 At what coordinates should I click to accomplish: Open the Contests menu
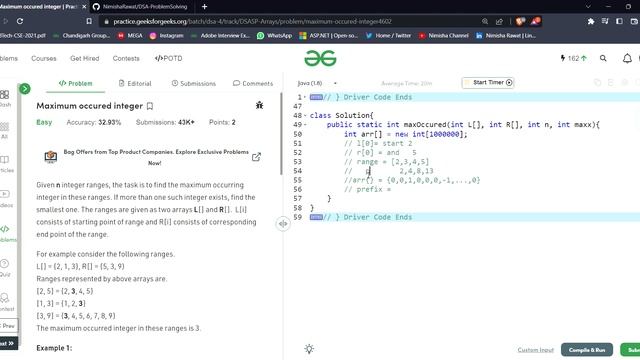[126, 58]
